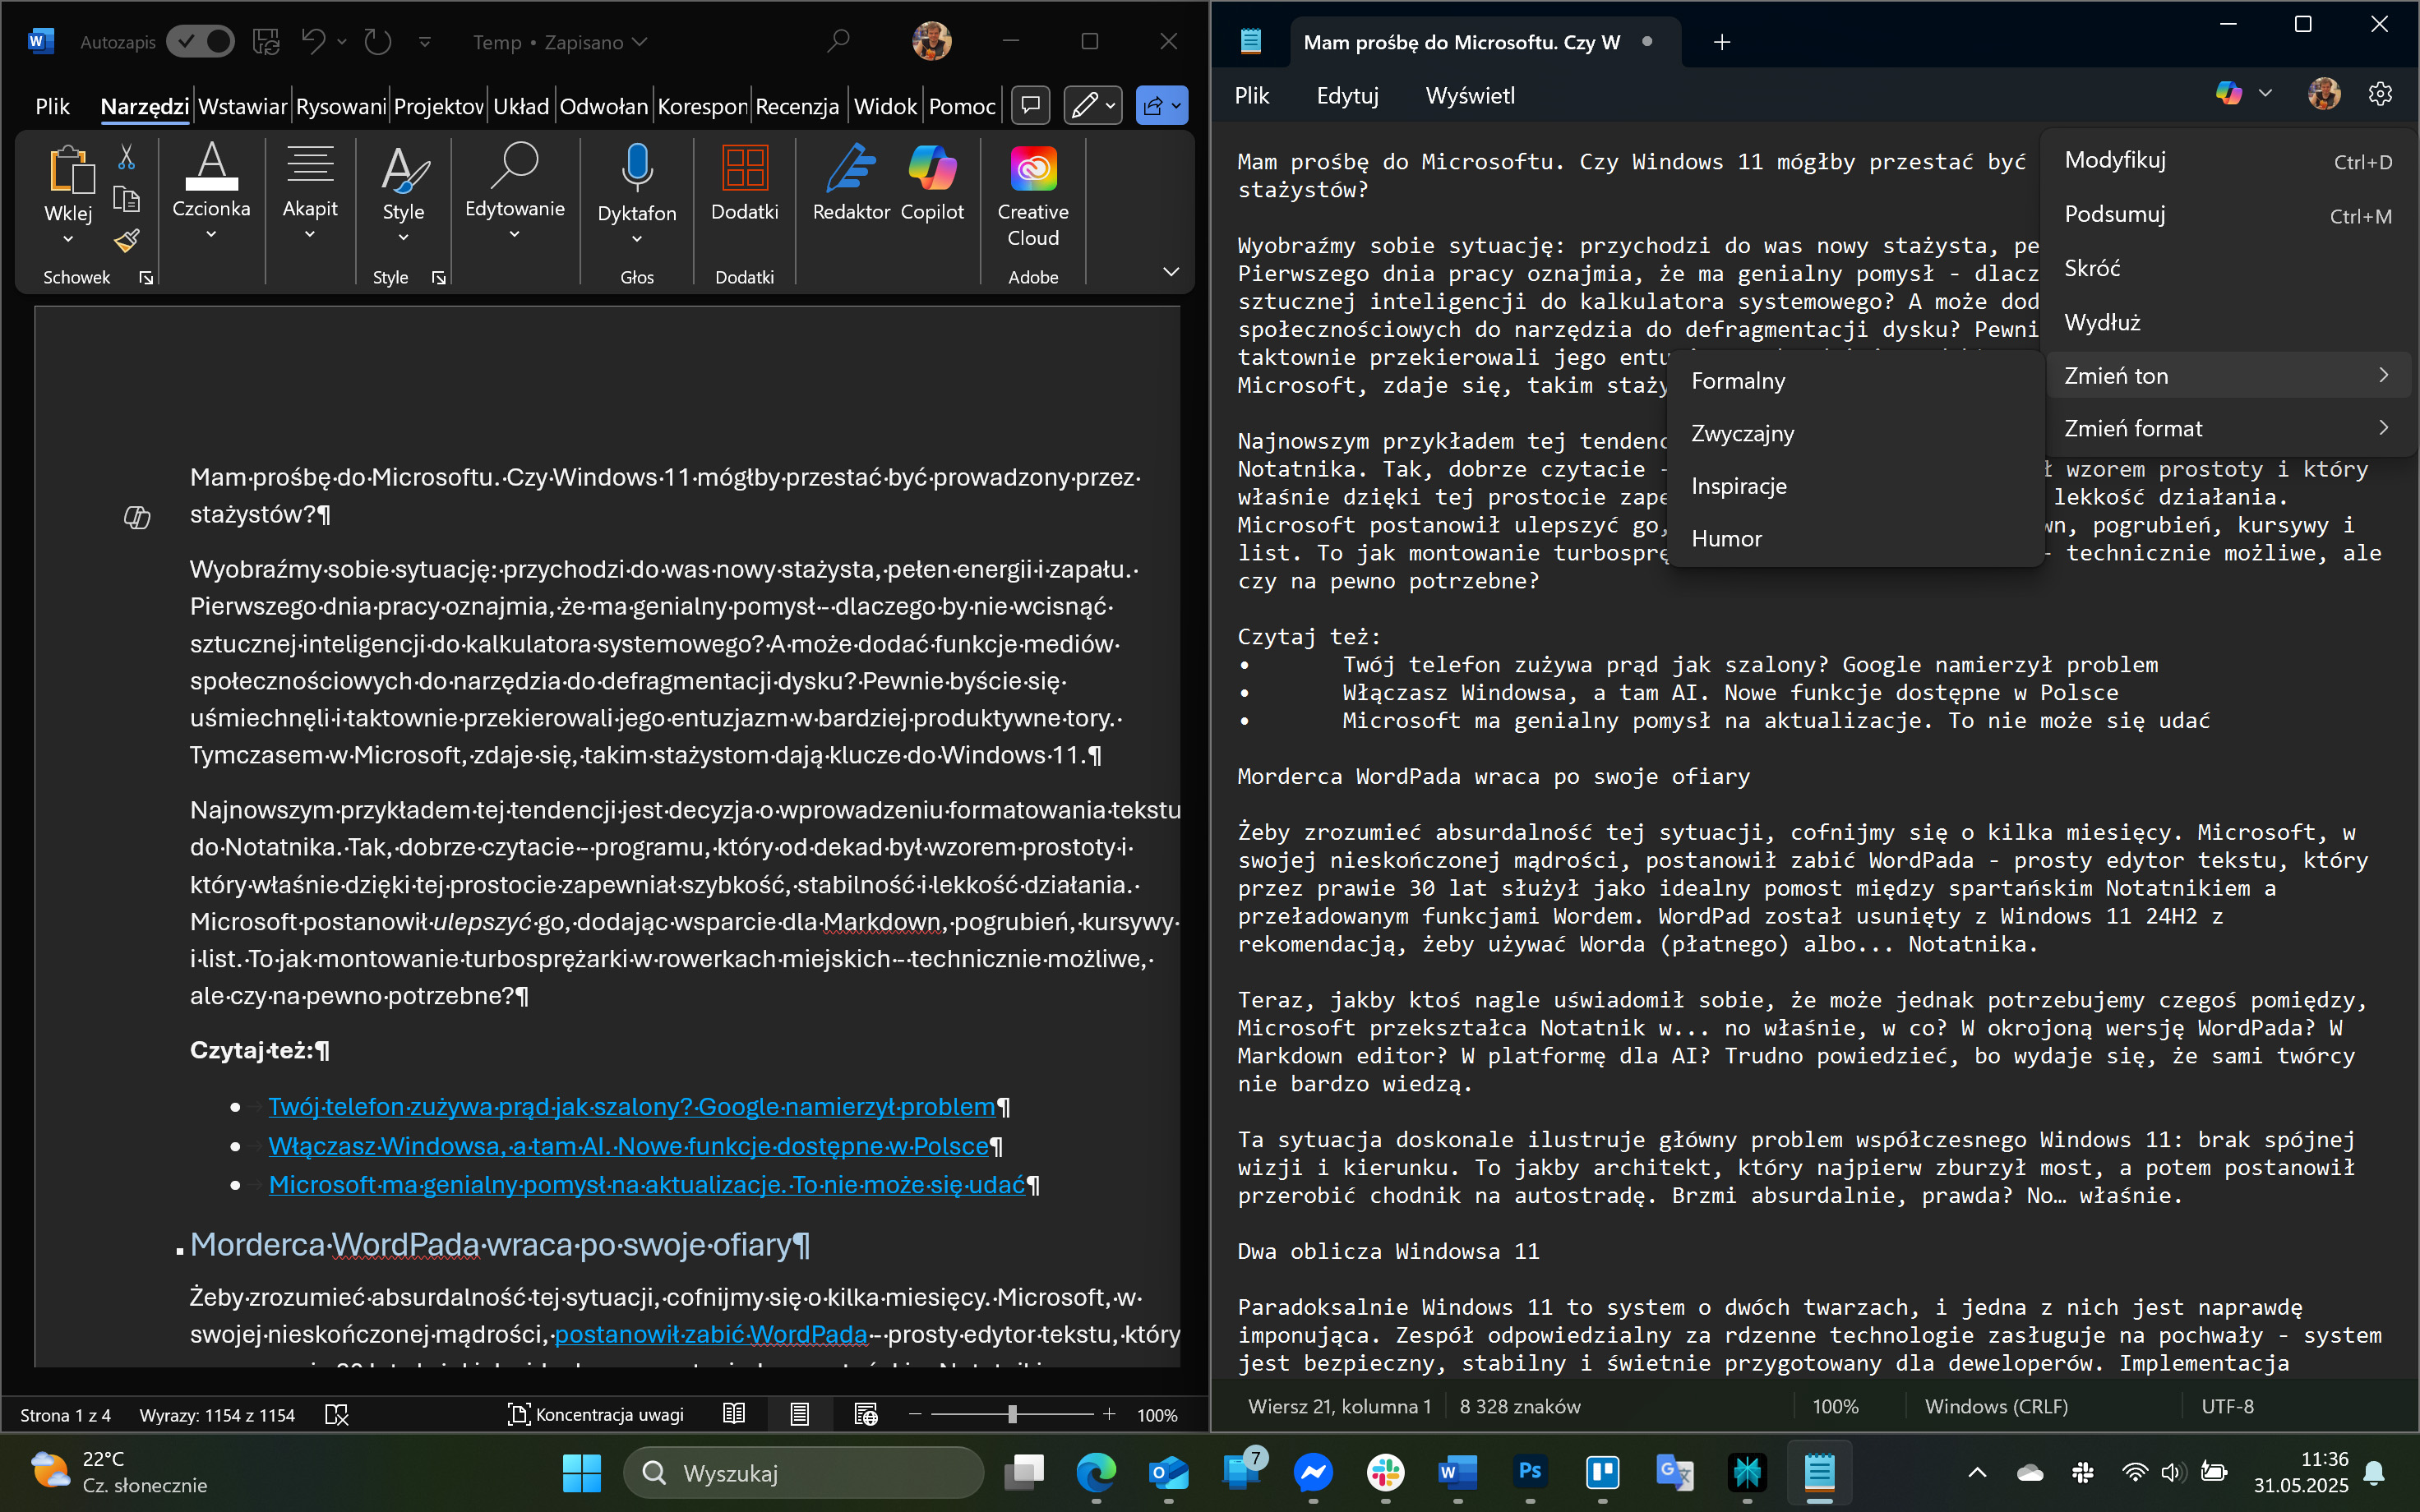
Task: Click the Word zoom slider handle
Action: point(1013,1415)
